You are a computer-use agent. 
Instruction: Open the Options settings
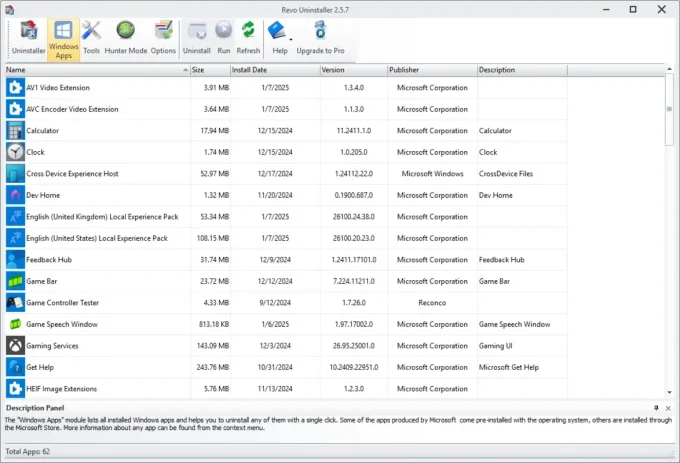(163, 38)
